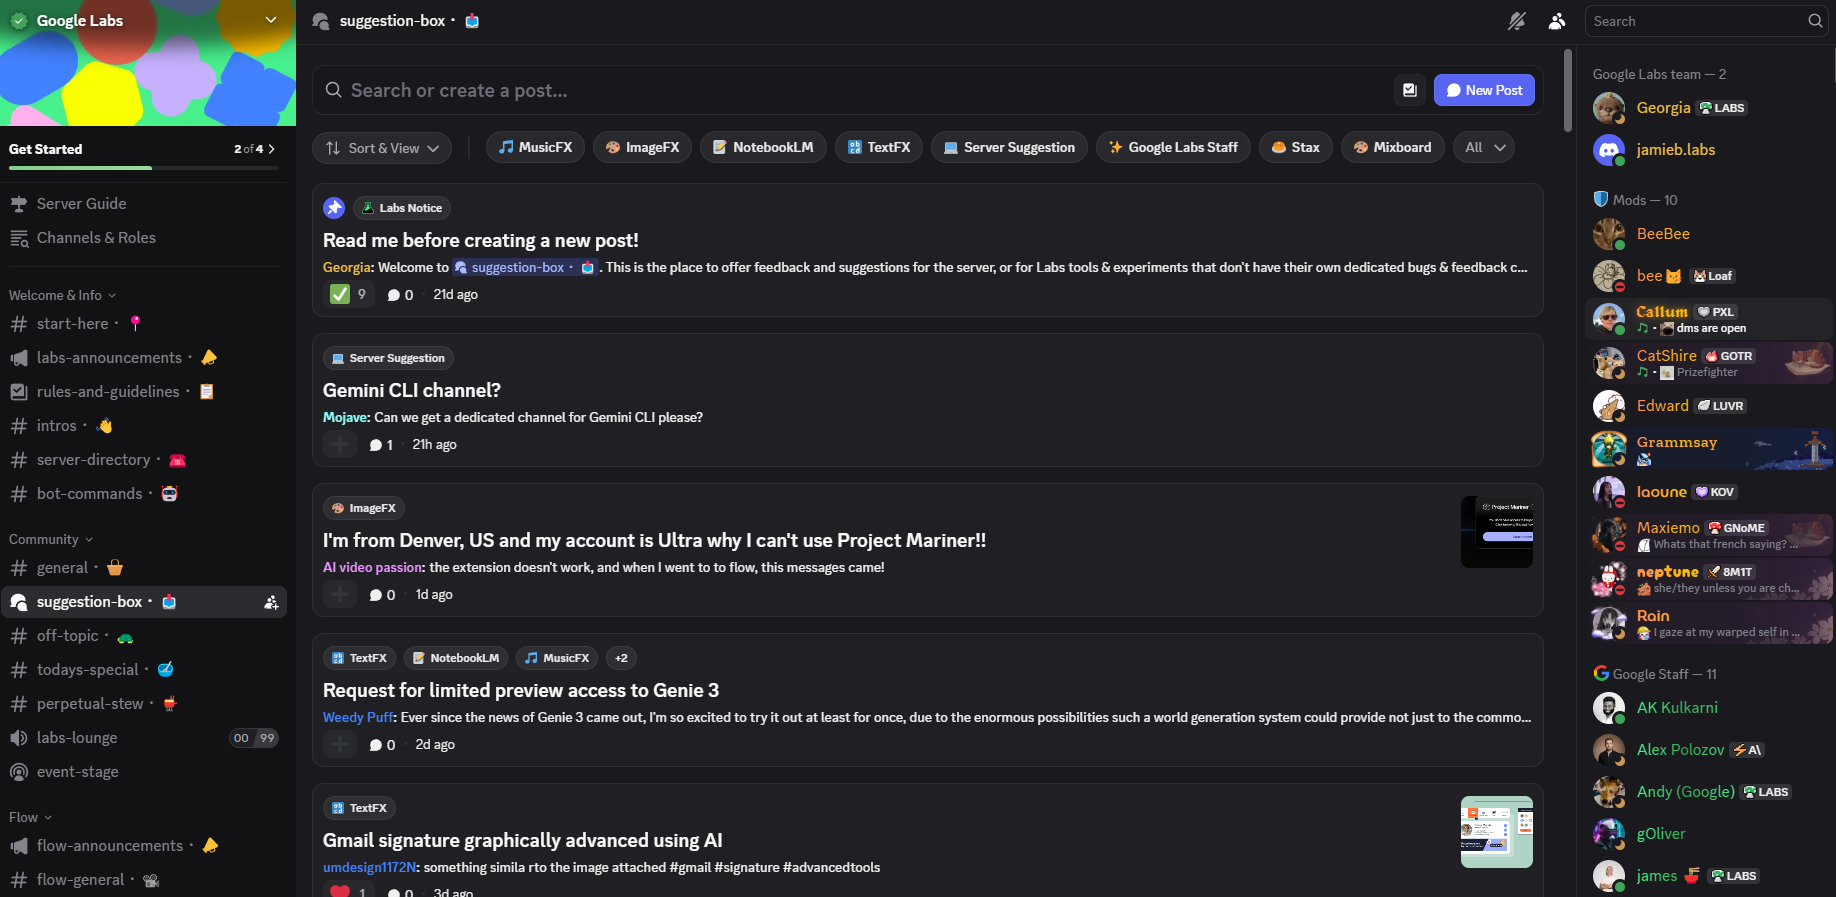
Task: Click add members icon beside suggestion-box channel
Action: (x=271, y=602)
